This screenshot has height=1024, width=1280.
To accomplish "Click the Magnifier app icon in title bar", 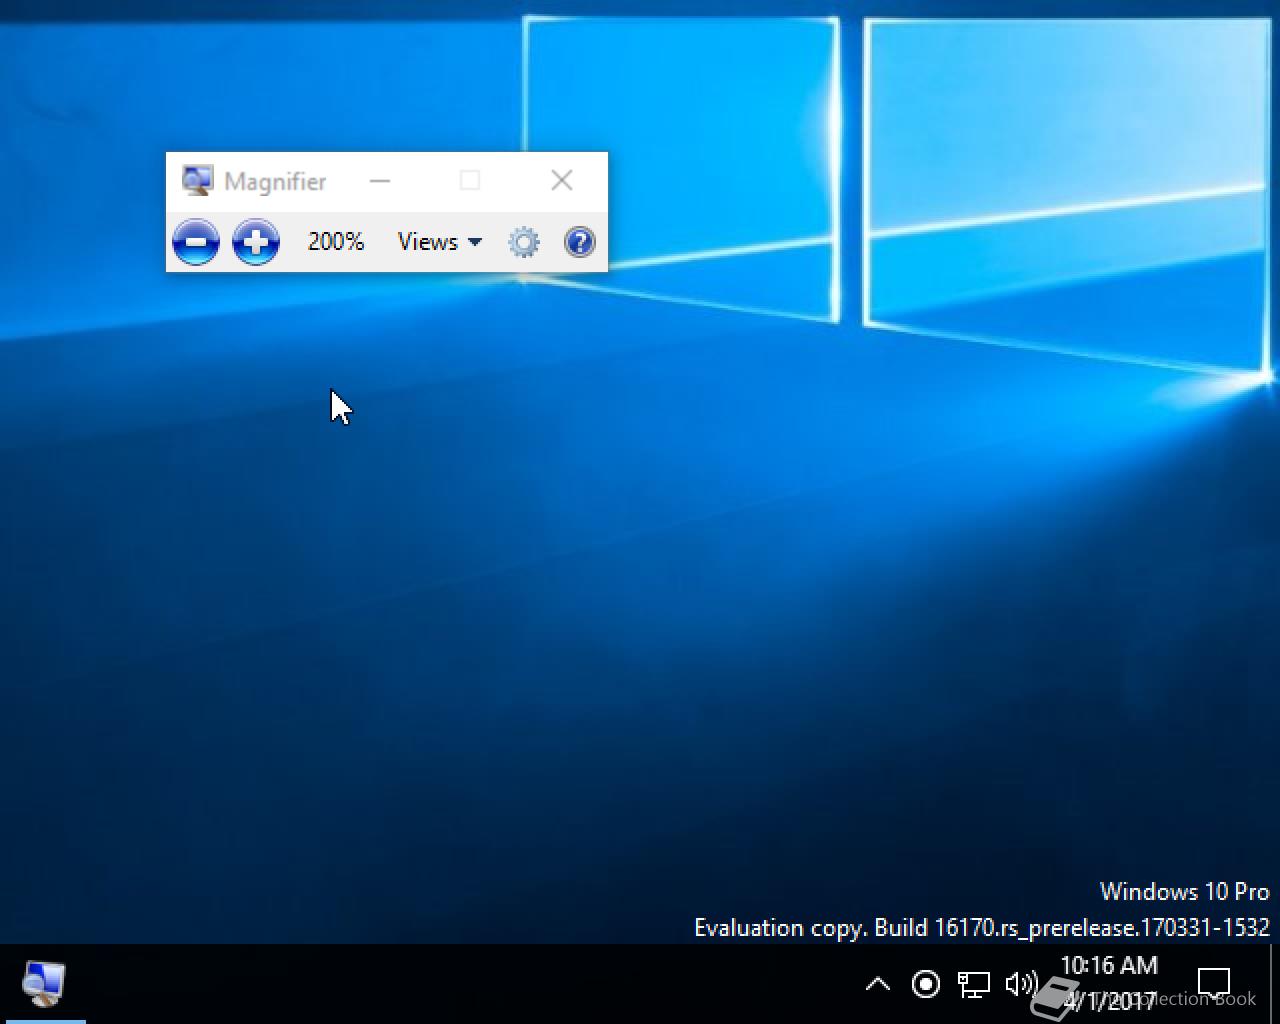I will [197, 181].
